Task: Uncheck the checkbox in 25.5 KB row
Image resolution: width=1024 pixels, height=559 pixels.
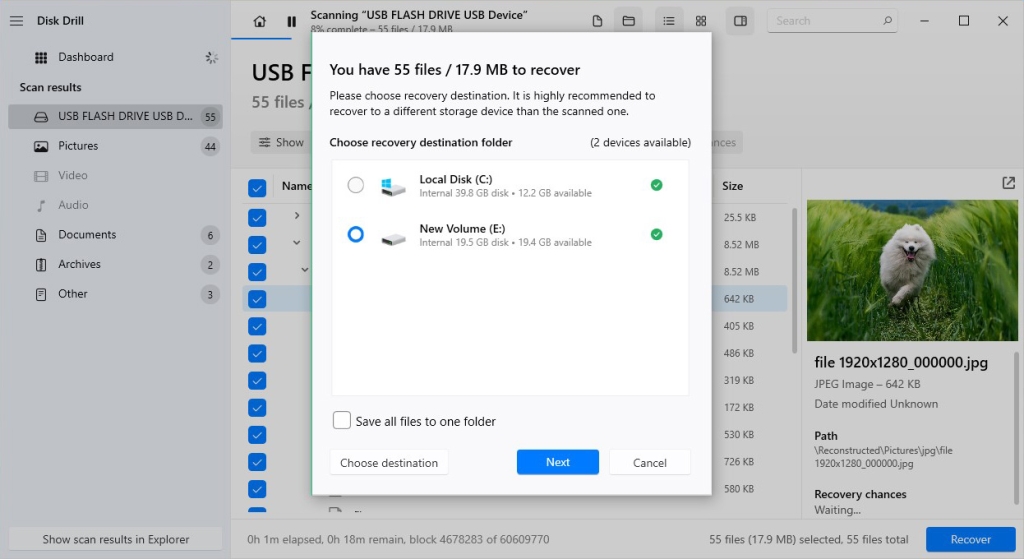Action: (x=257, y=217)
